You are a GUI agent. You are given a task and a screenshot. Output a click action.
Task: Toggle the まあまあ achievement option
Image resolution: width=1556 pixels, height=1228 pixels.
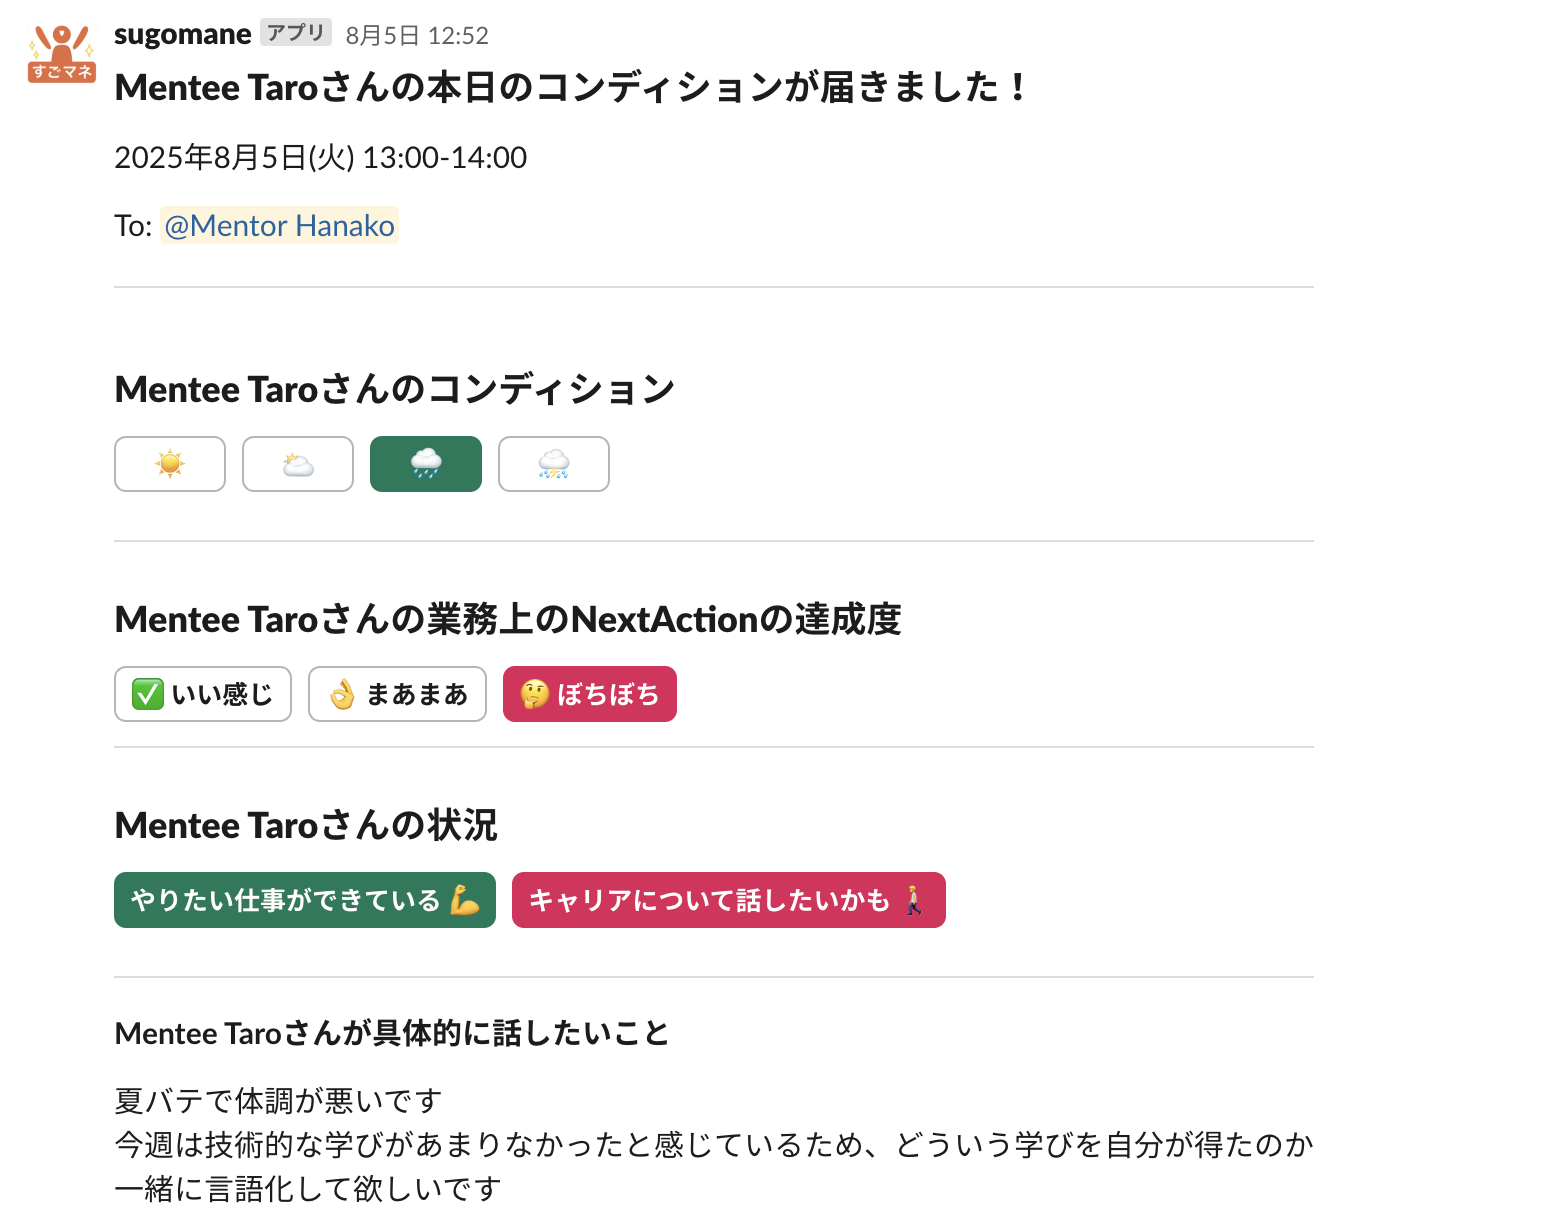(x=397, y=693)
